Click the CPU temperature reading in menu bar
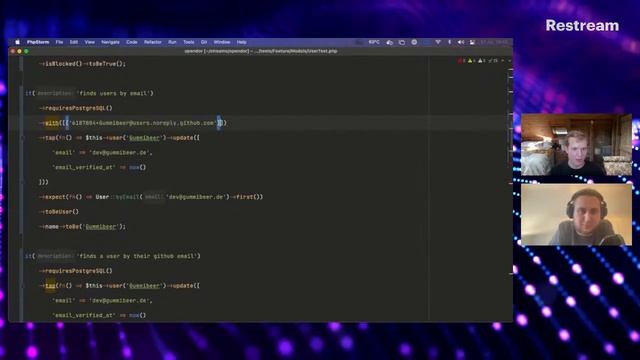The height and width of the screenshot is (360, 640). [374, 42]
